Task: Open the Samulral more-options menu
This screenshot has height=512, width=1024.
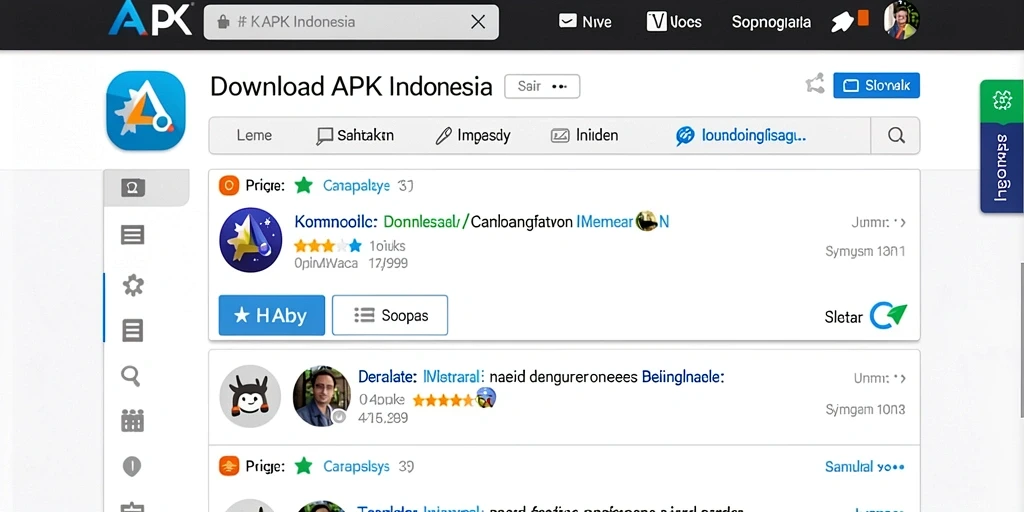Action: point(865,467)
